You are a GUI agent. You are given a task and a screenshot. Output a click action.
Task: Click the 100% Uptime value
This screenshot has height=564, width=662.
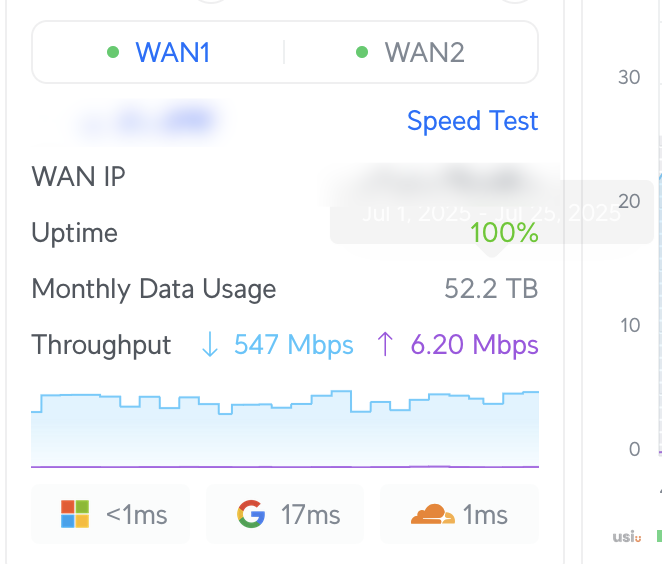[x=504, y=234]
